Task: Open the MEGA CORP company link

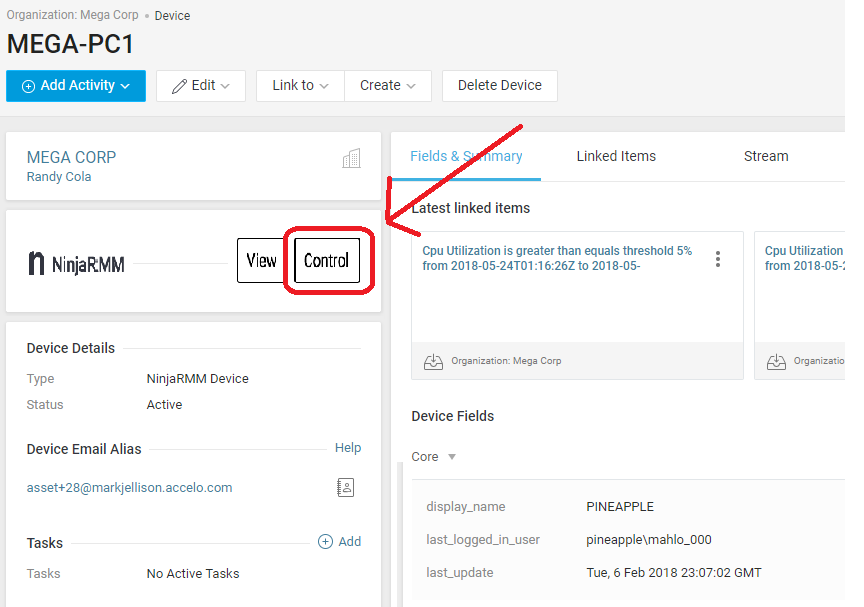Action: click(71, 157)
